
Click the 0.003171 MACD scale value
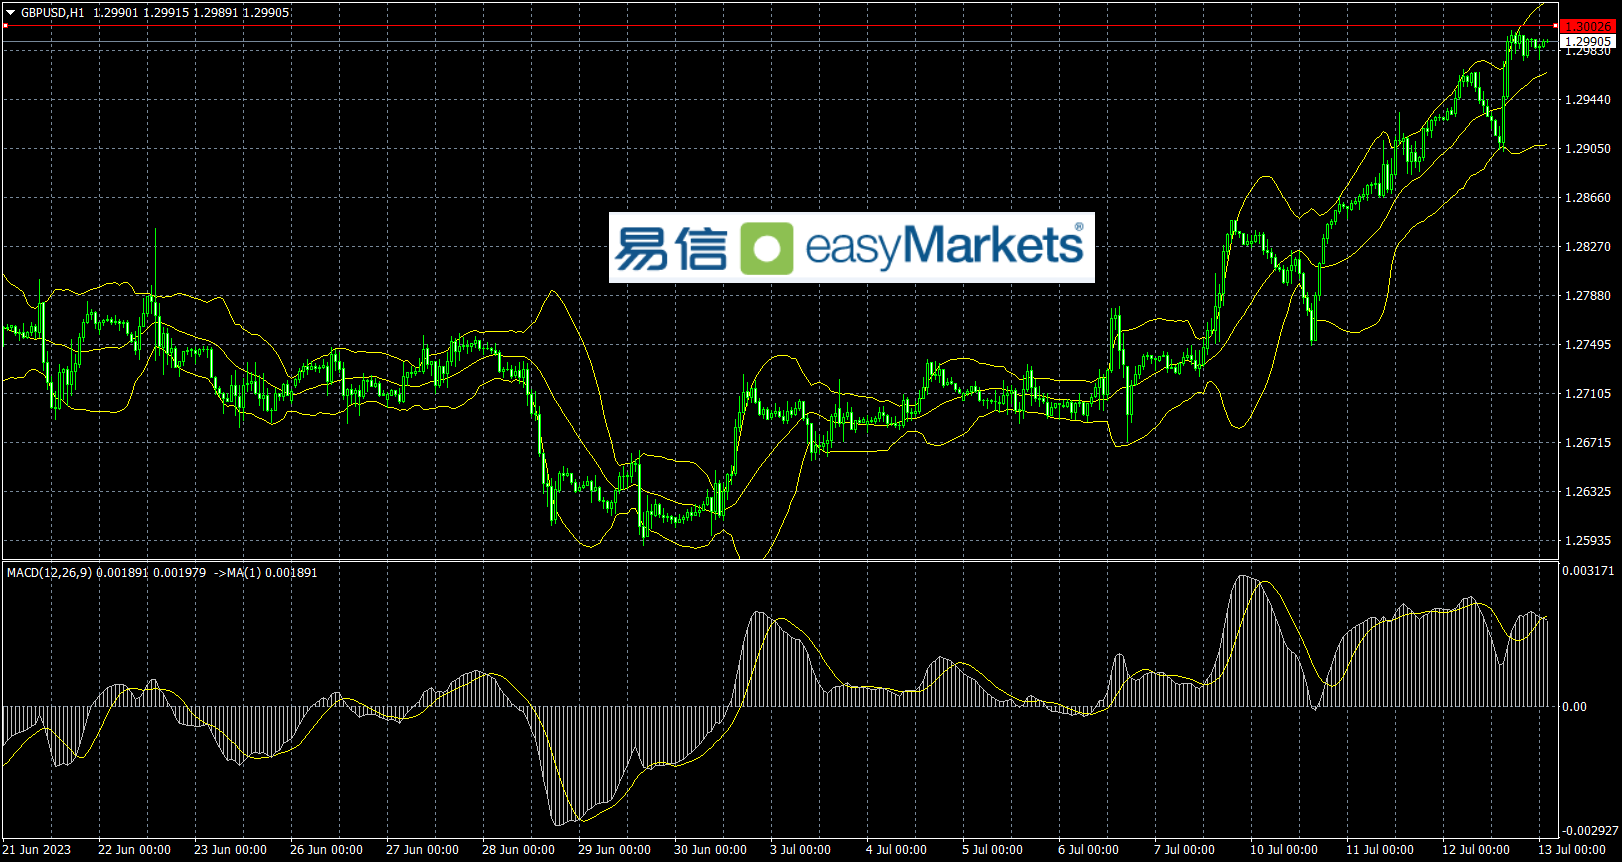tap(1588, 571)
